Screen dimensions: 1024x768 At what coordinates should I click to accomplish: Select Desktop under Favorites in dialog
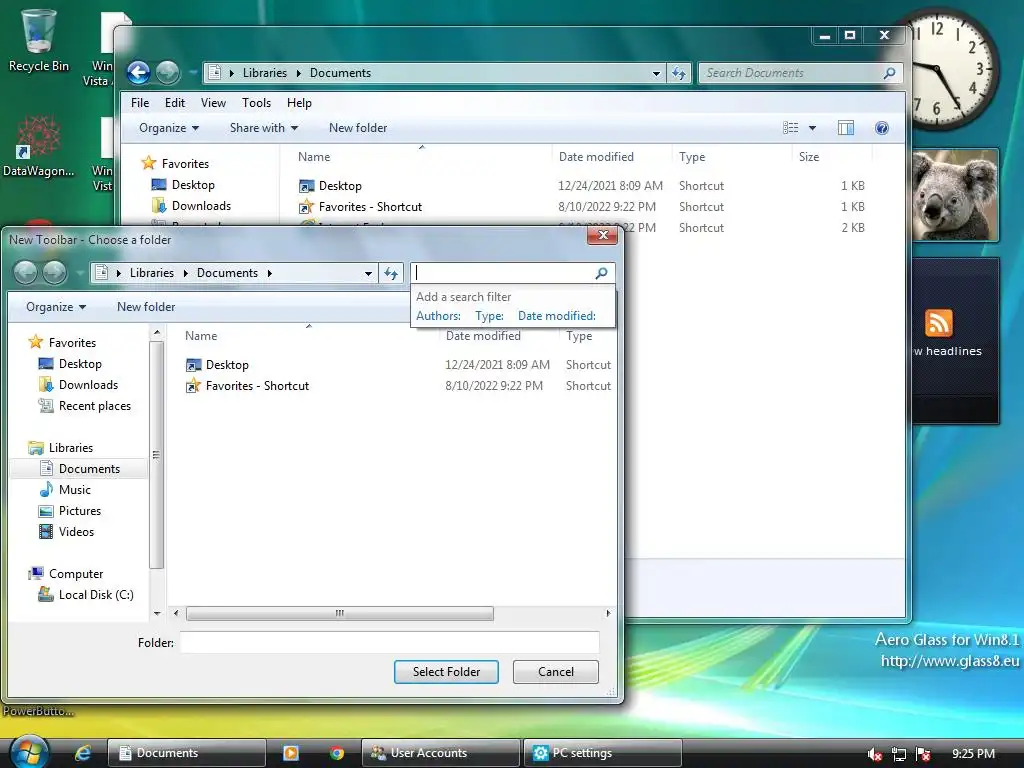click(80, 364)
